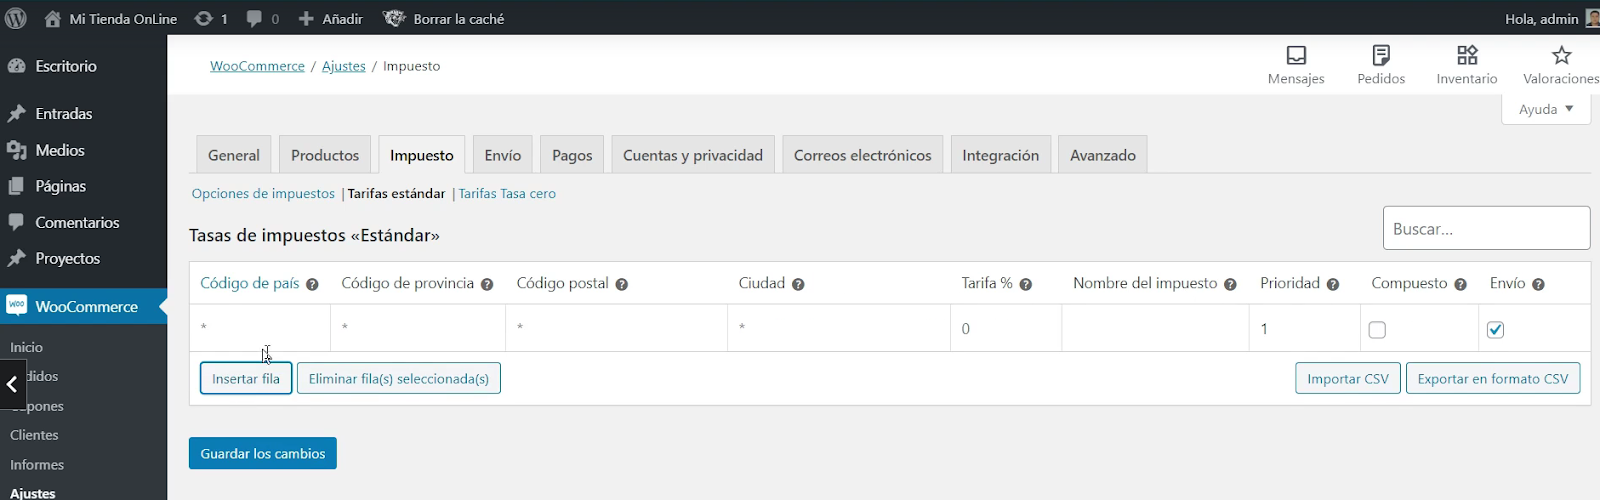
Task: Switch to the Productos tab
Action: [325, 155]
